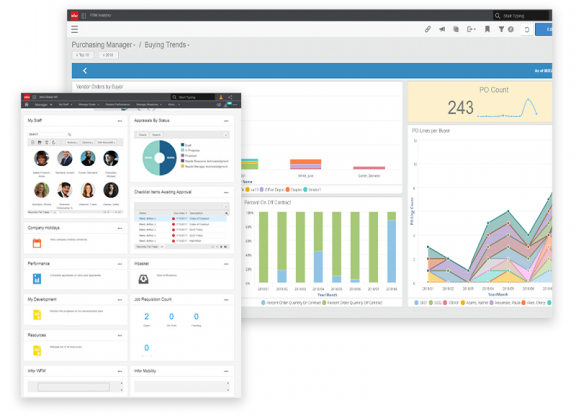Viewport: 576px width, 415px height.
Task: Open the Manager menu in HR navigation
Action: [43, 105]
